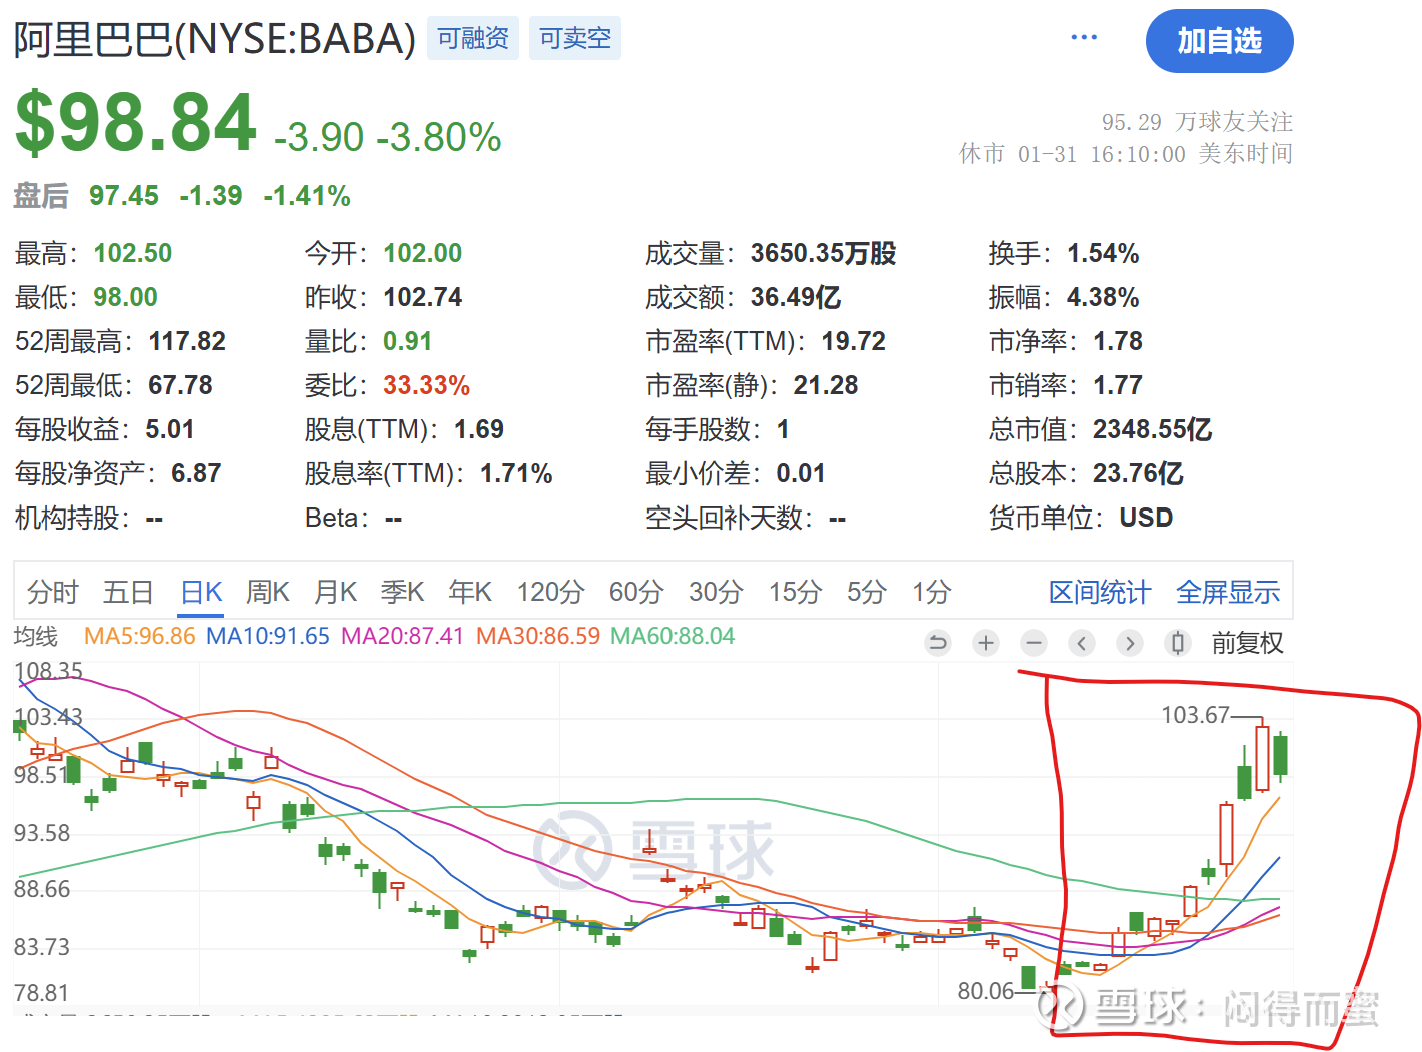Click the MA5:96.86 moving average label
Image resolution: width=1422 pixels, height=1052 pixels.
point(140,636)
